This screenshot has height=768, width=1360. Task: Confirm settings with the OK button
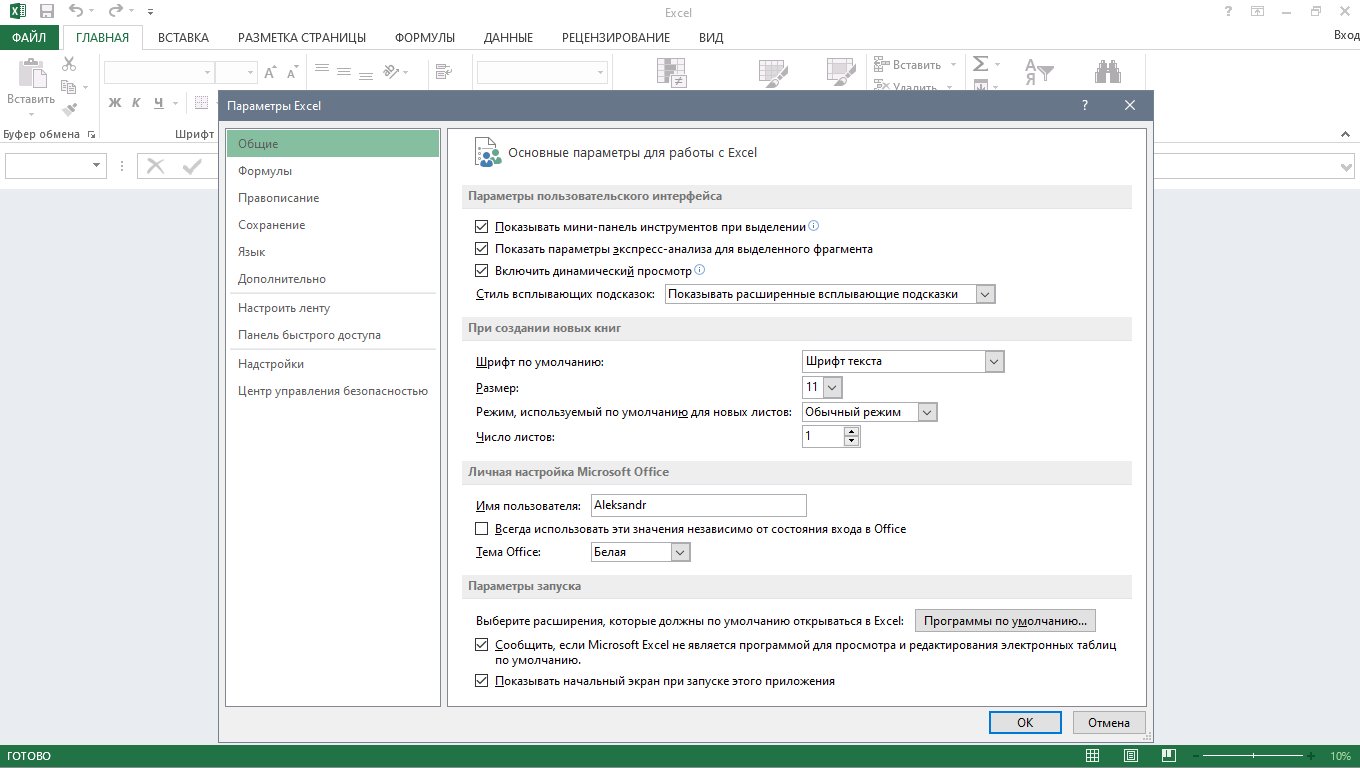point(1024,722)
